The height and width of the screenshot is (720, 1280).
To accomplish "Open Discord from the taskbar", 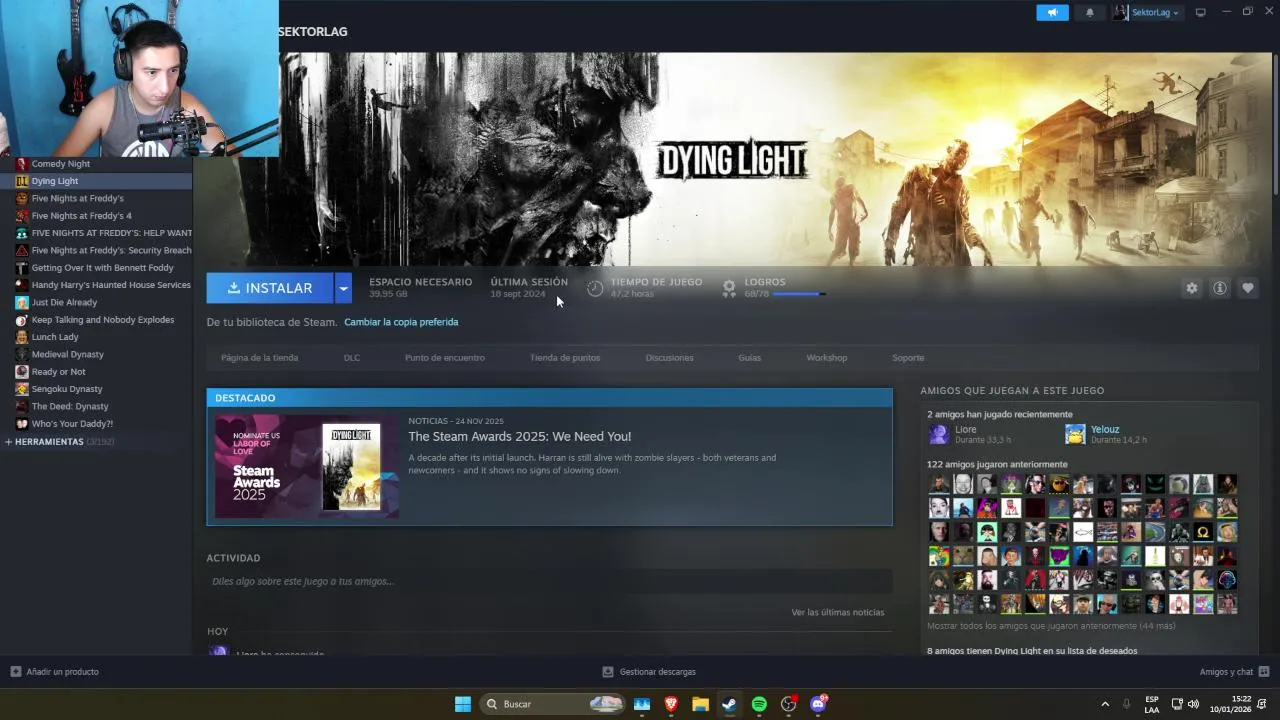I will pyautogui.click(x=818, y=704).
